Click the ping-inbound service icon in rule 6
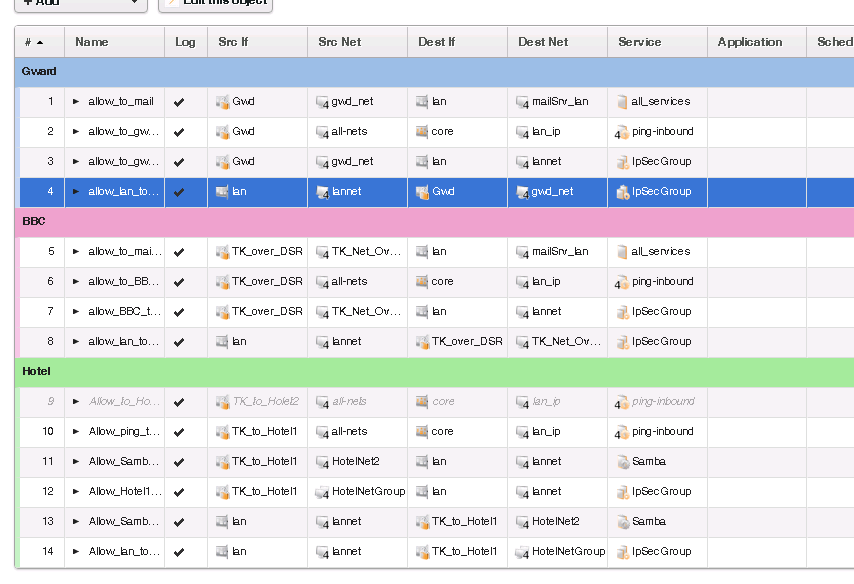Image resolution: width=854 pixels, height=584 pixels. tap(622, 282)
